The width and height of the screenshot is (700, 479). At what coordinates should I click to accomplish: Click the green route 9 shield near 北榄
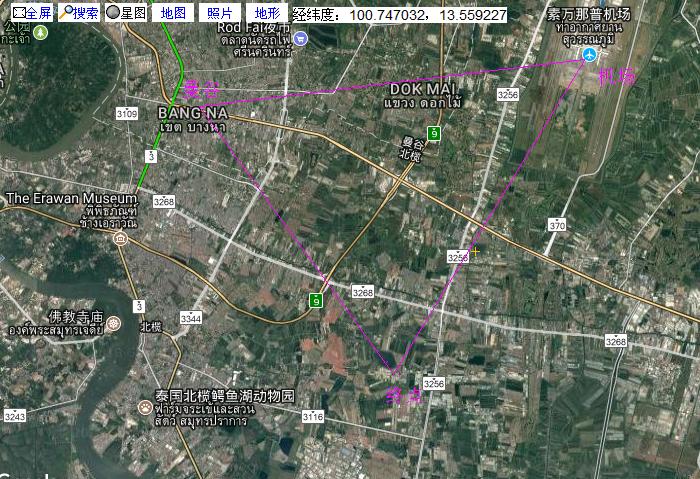tap(433, 133)
